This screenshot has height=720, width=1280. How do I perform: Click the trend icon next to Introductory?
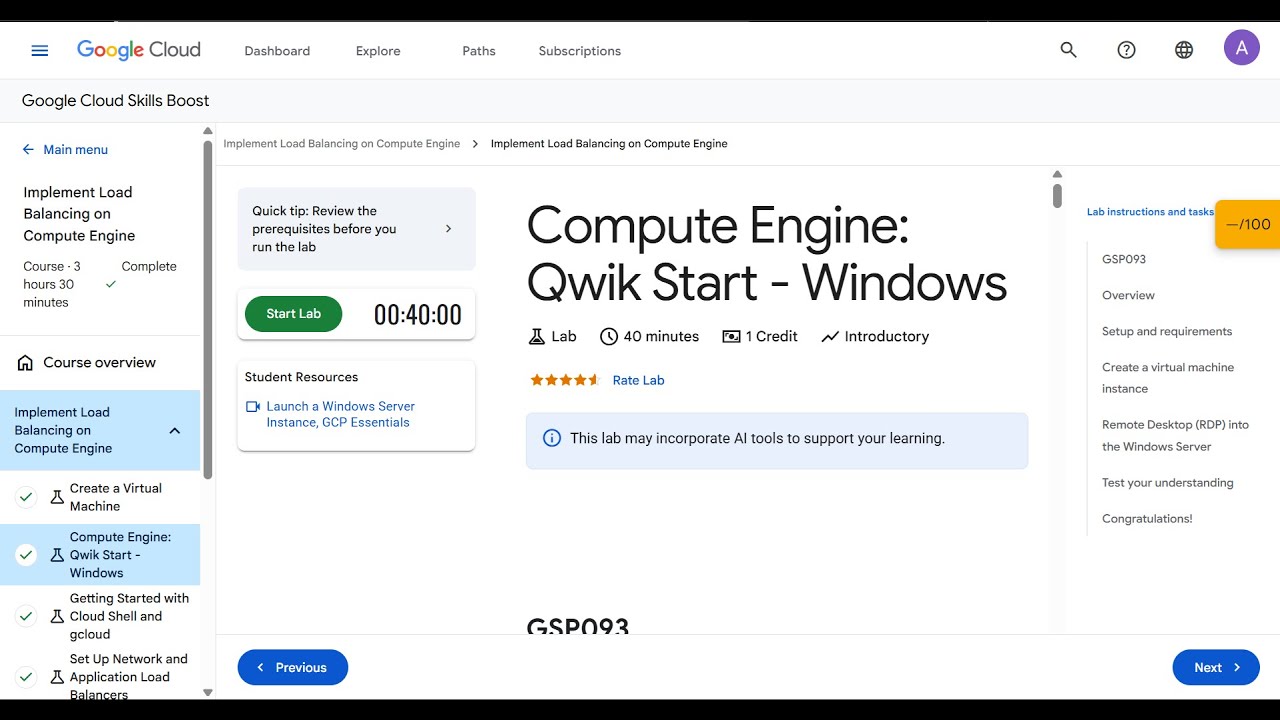(830, 337)
